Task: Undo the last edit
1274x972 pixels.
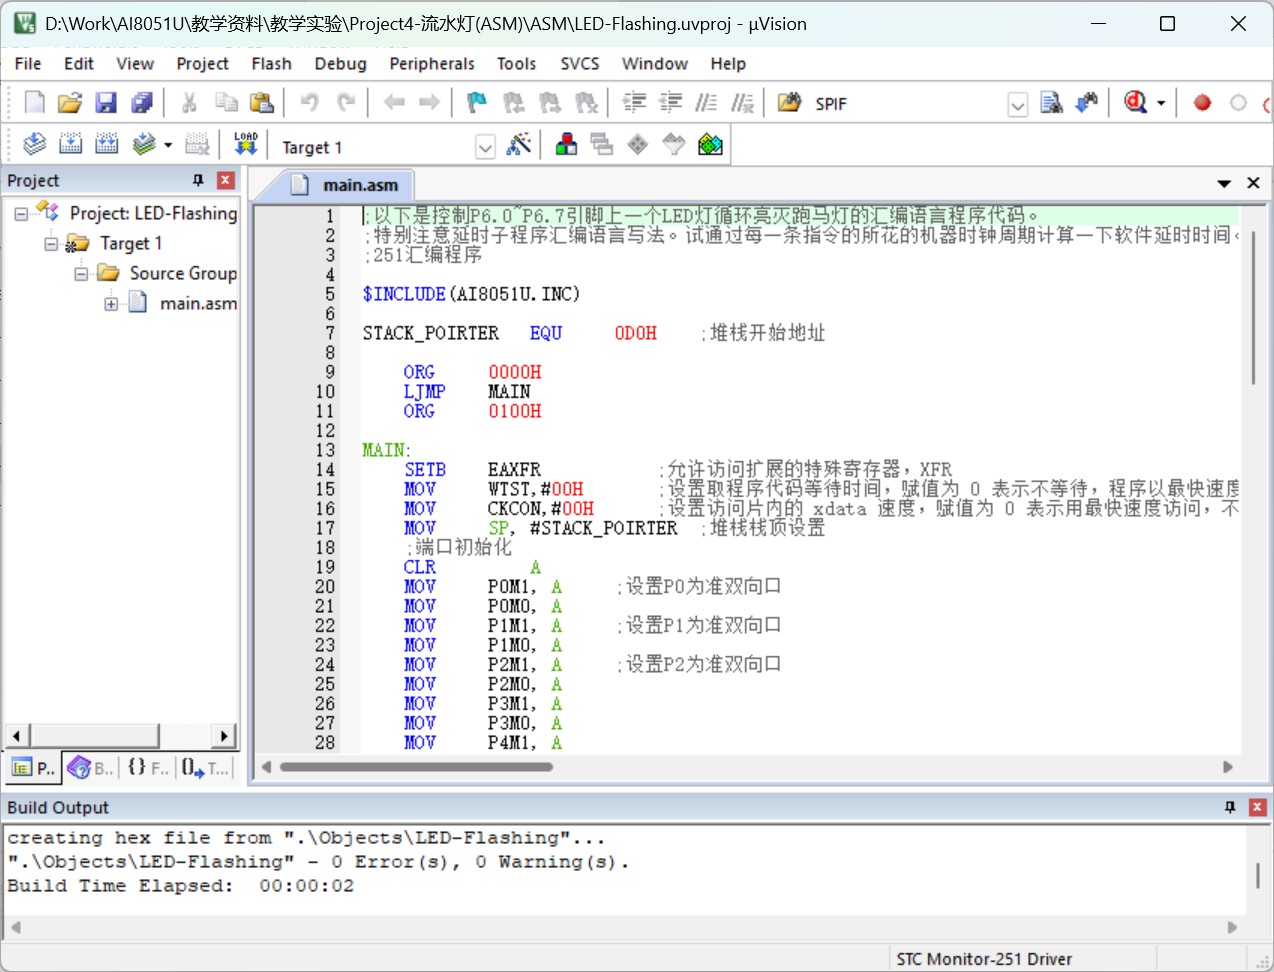Action: click(x=310, y=102)
